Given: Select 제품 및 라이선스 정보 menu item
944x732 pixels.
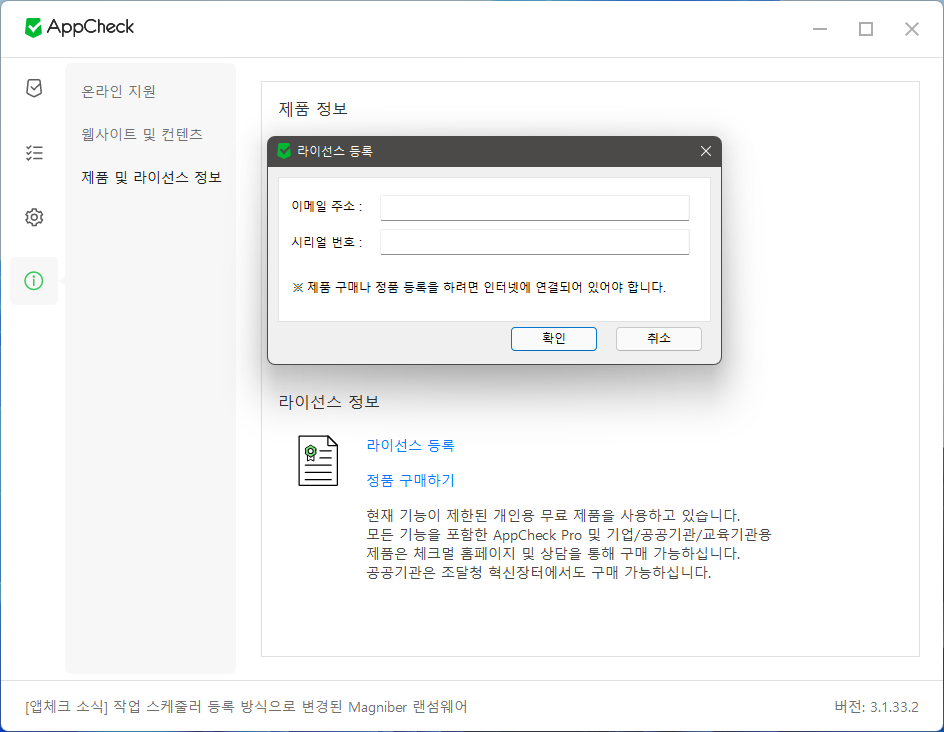Looking at the screenshot, I should pyautogui.click(x=151, y=177).
